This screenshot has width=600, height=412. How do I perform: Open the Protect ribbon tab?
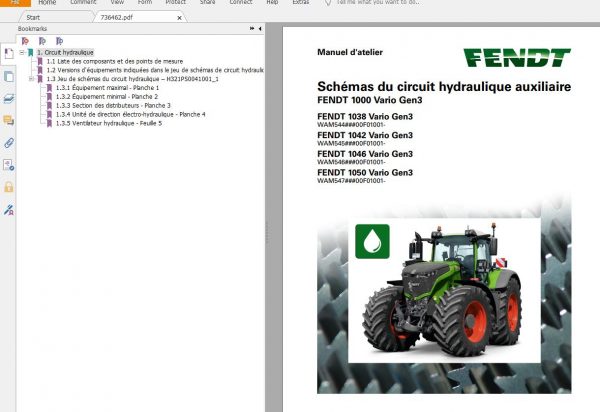pyautogui.click(x=175, y=2)
